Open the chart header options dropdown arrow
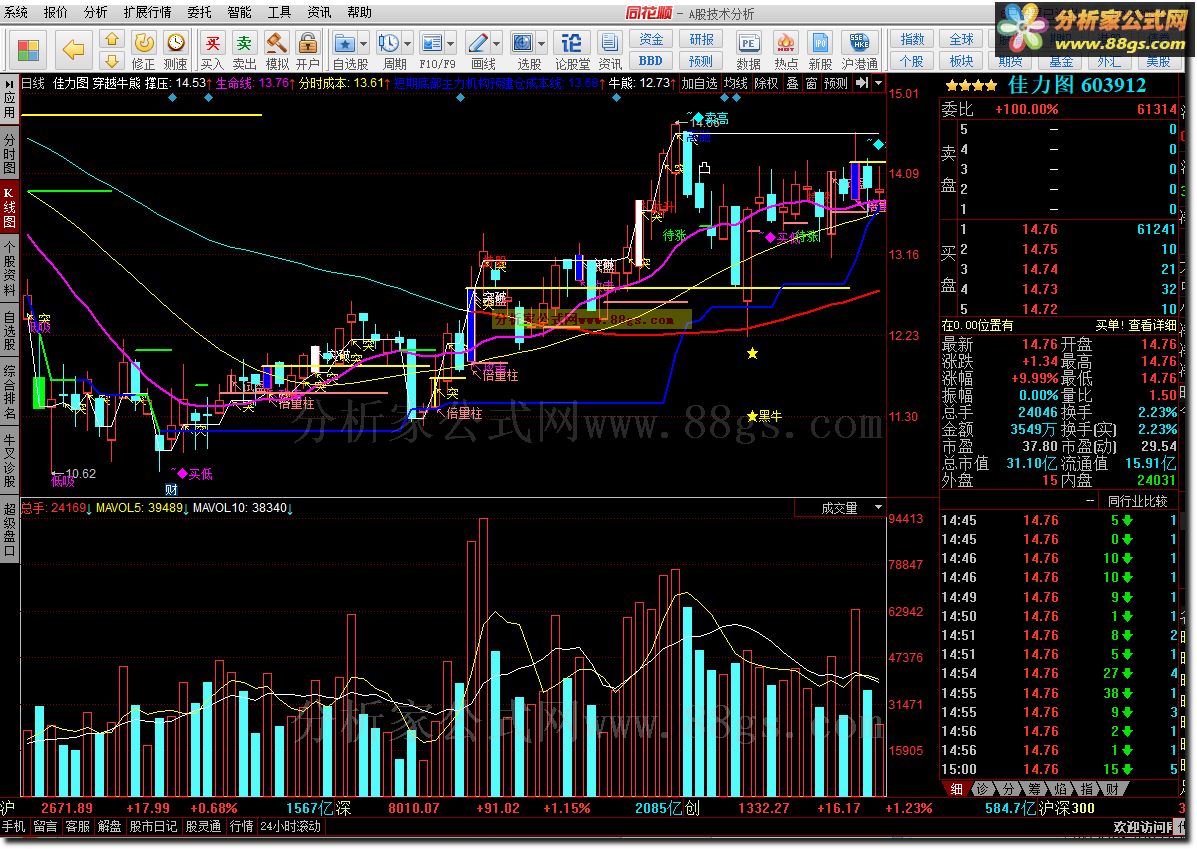This screenshot has width=1197, height=849. tap(879, 82)
